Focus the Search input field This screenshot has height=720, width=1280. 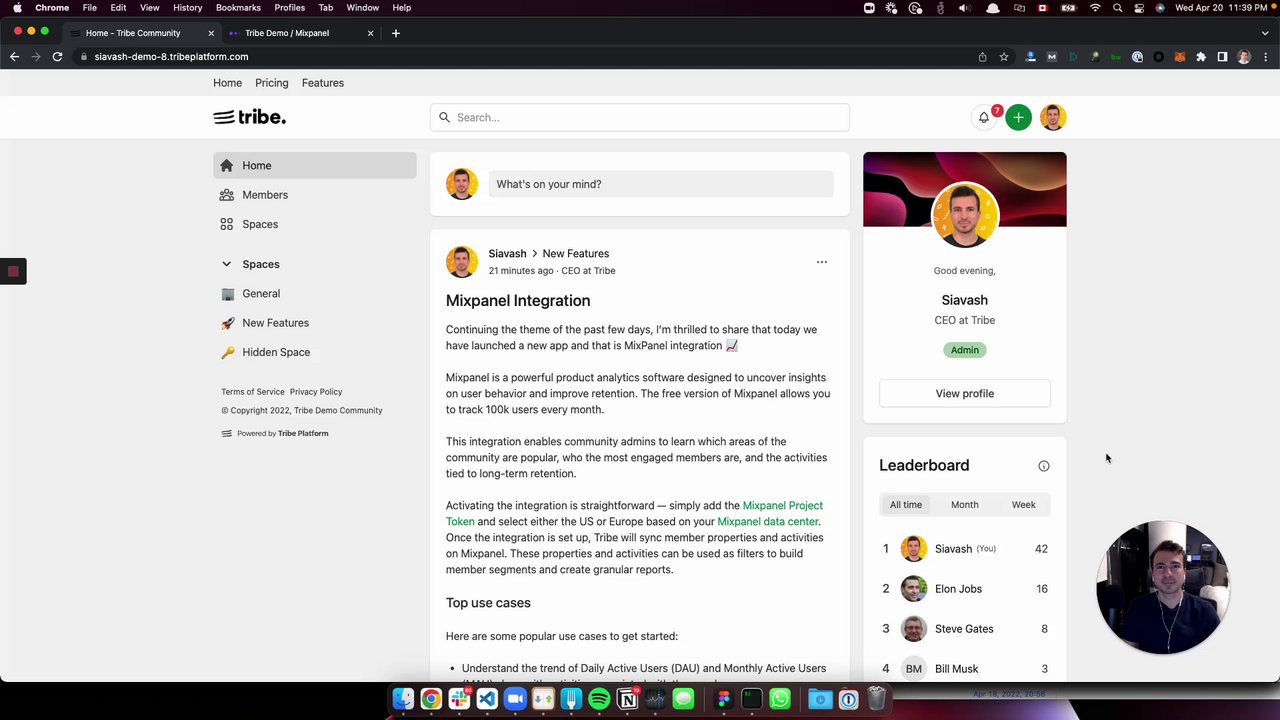click(x=640, y=118)
